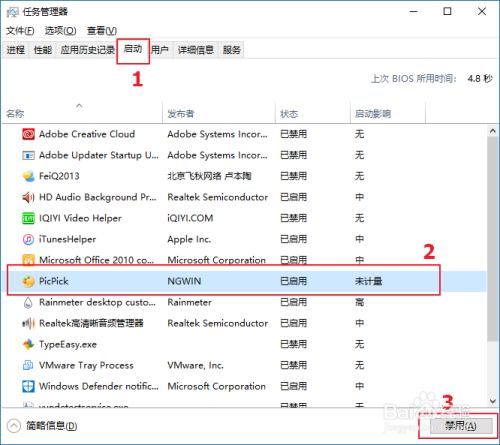Click the Rainmeter droplet icon
Image resolution: width=500 pixels, height=445 pixels.
[x=28, y=303]
